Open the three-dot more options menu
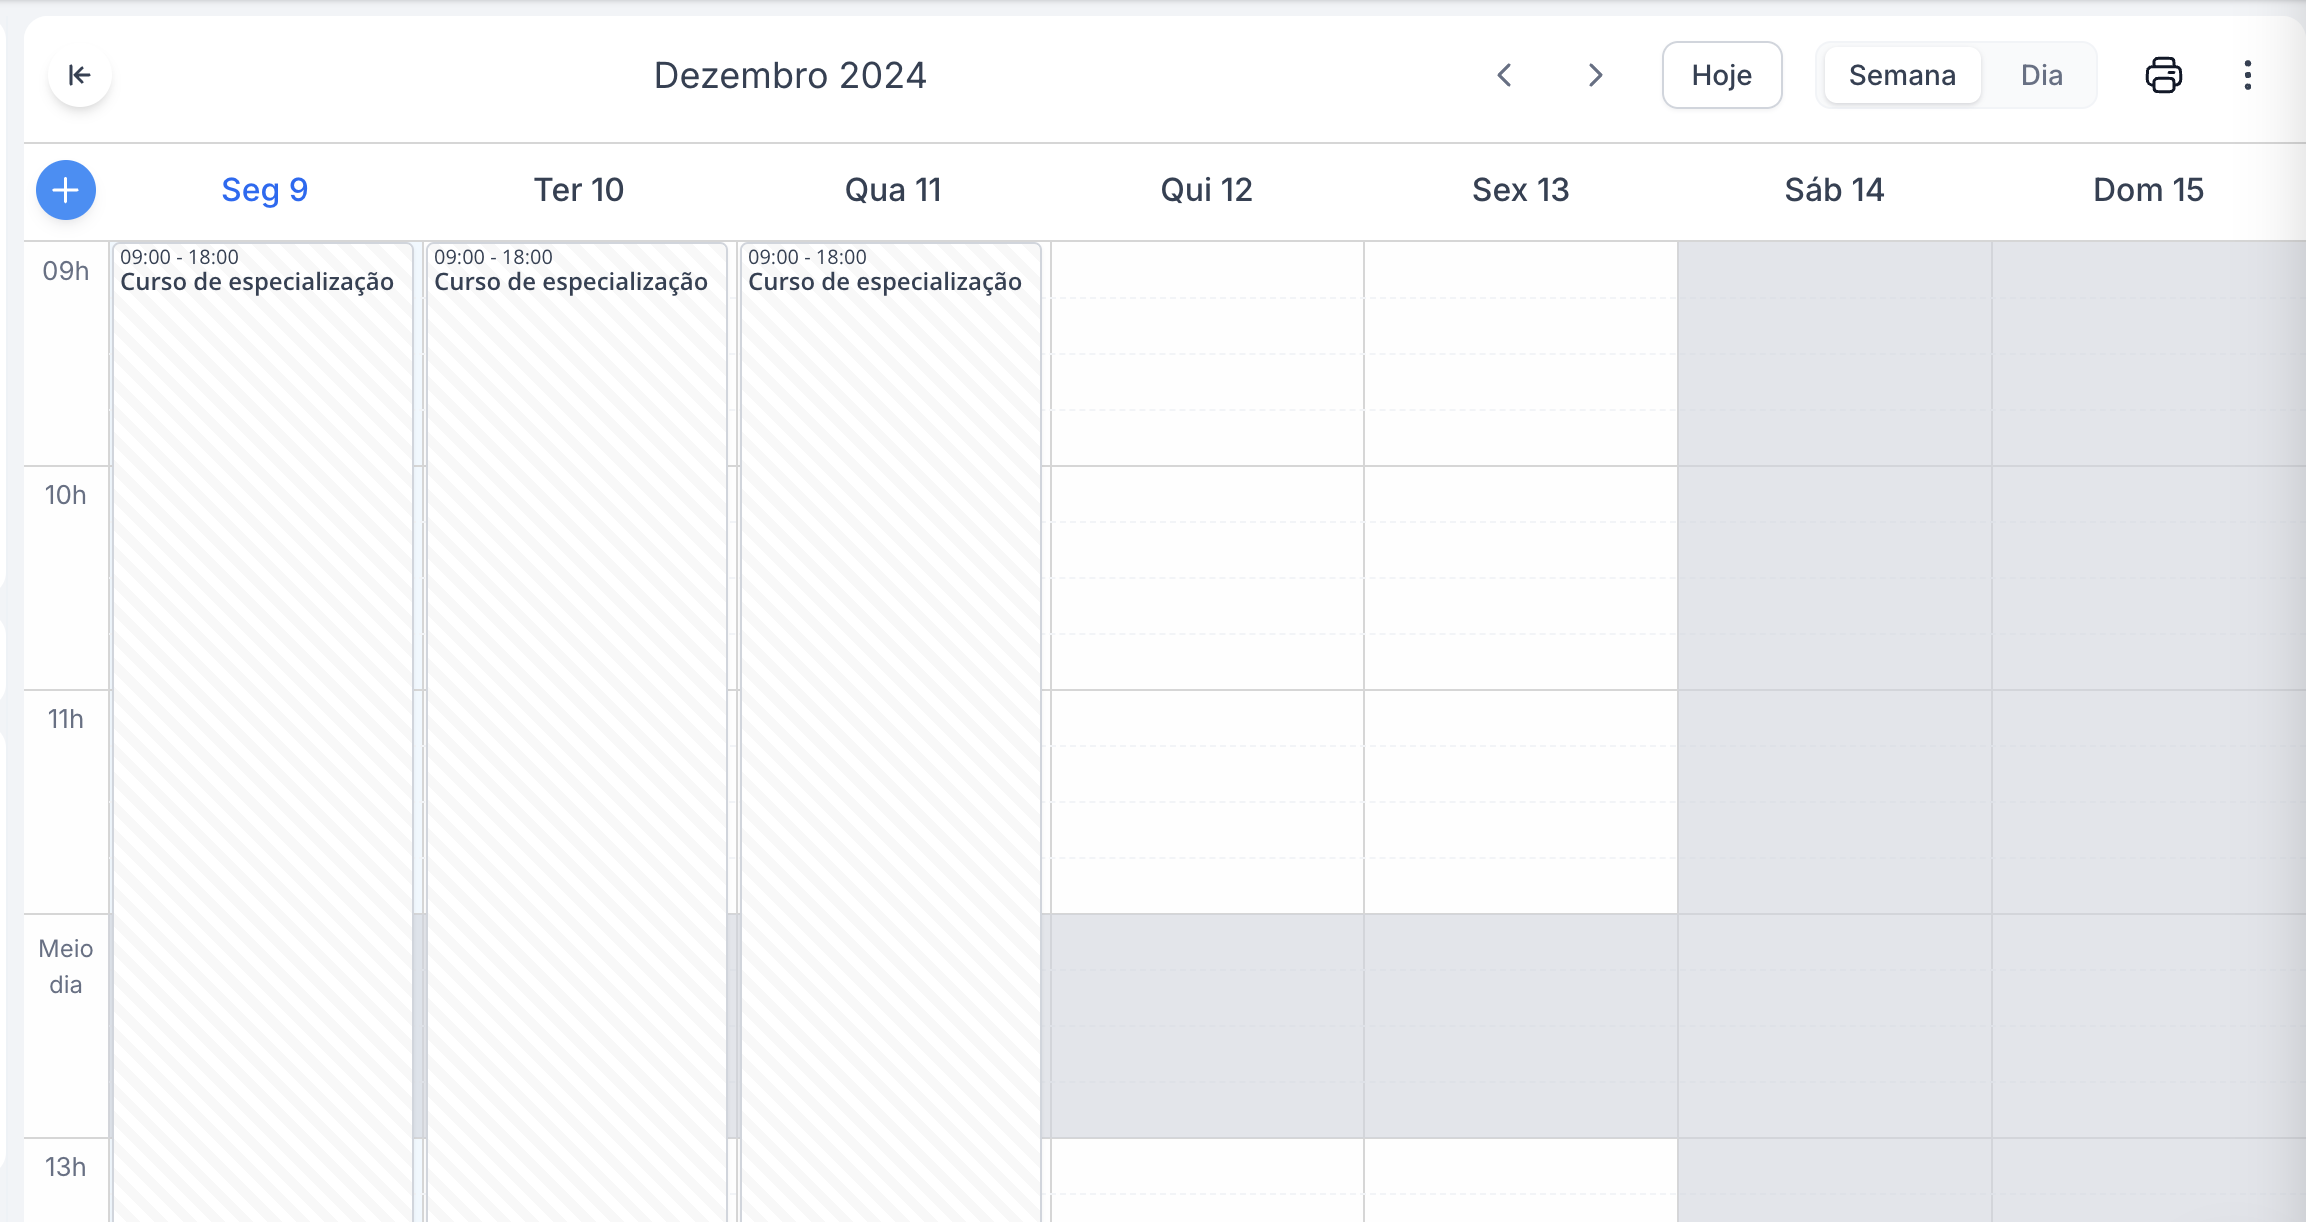Image resolution: width=2306 pixels, height=1222 pixels. [x=2248, y=75]
